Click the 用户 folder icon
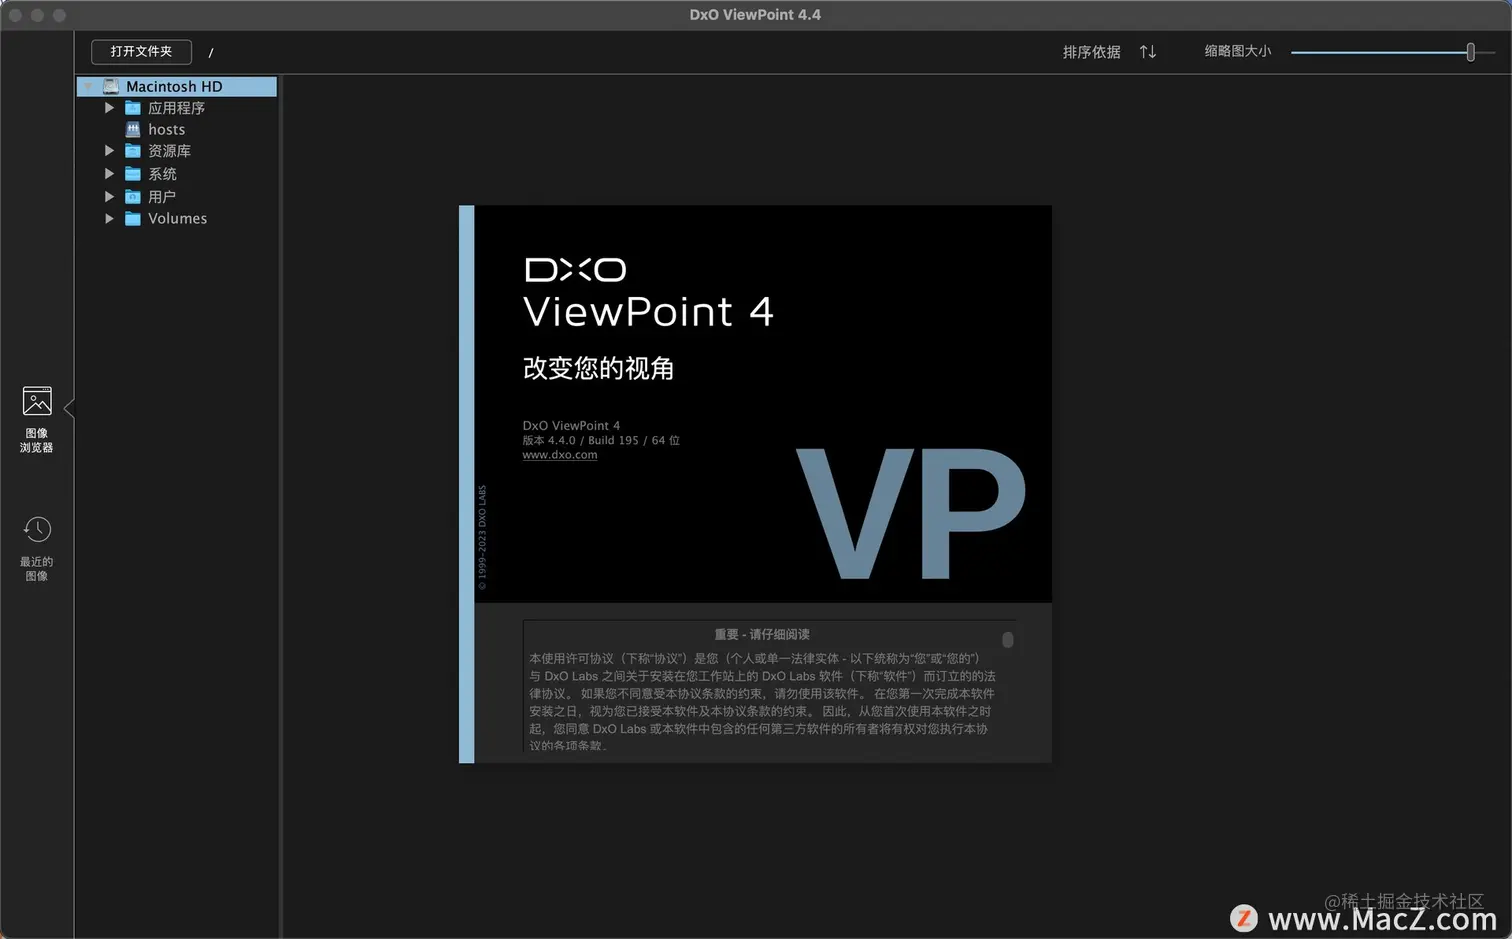The height and width of the screenshot is (939, 1512). [133, 196]
